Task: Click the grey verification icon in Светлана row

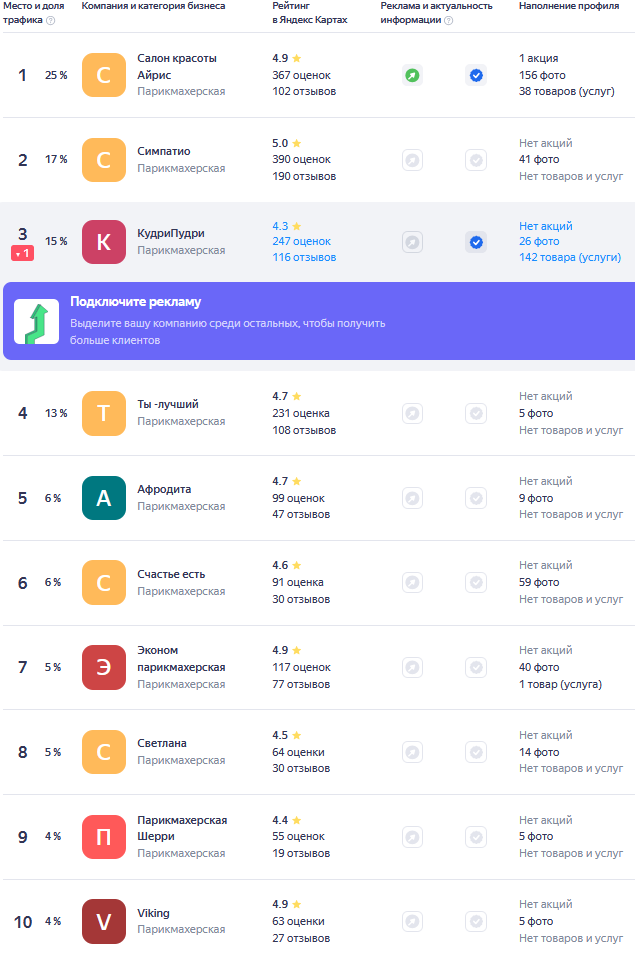Action: point(476,752)
